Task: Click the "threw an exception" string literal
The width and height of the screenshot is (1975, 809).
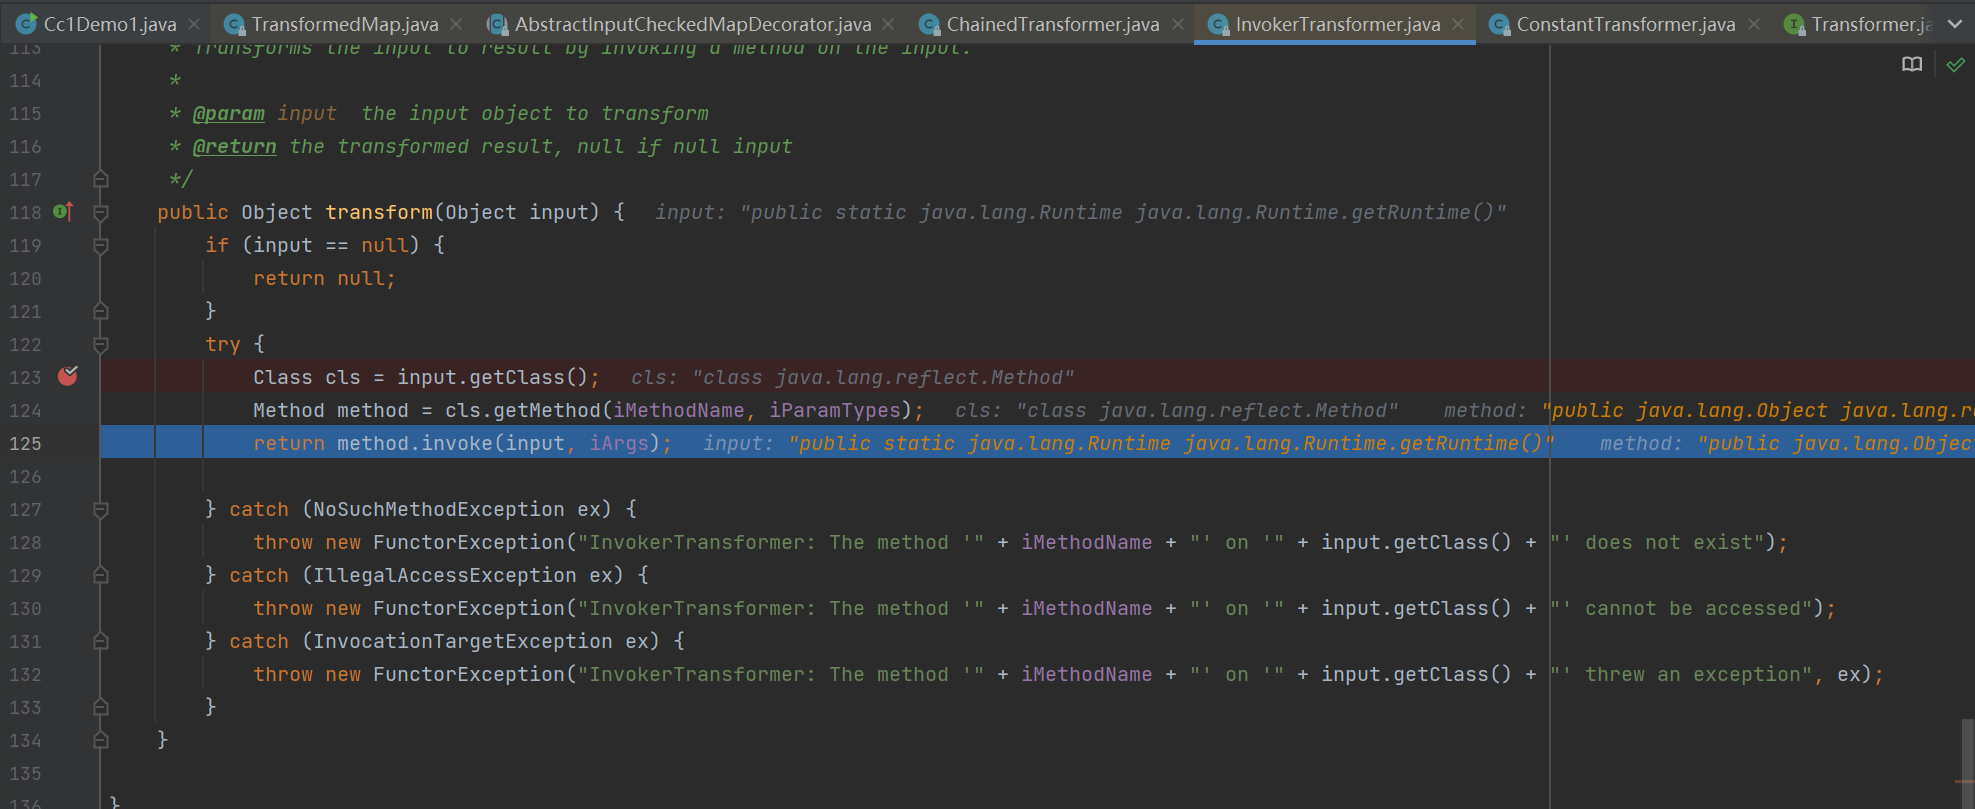Action: [x=1681, y=674]
